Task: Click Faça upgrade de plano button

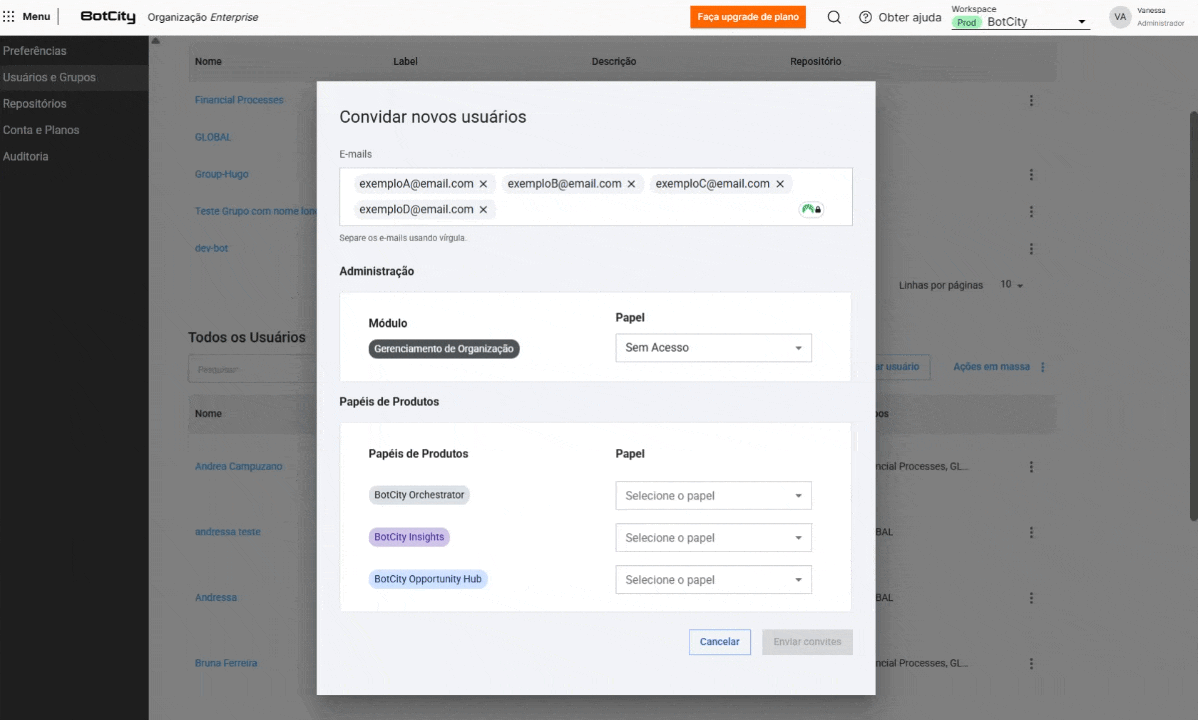Action: click(747, 17)
